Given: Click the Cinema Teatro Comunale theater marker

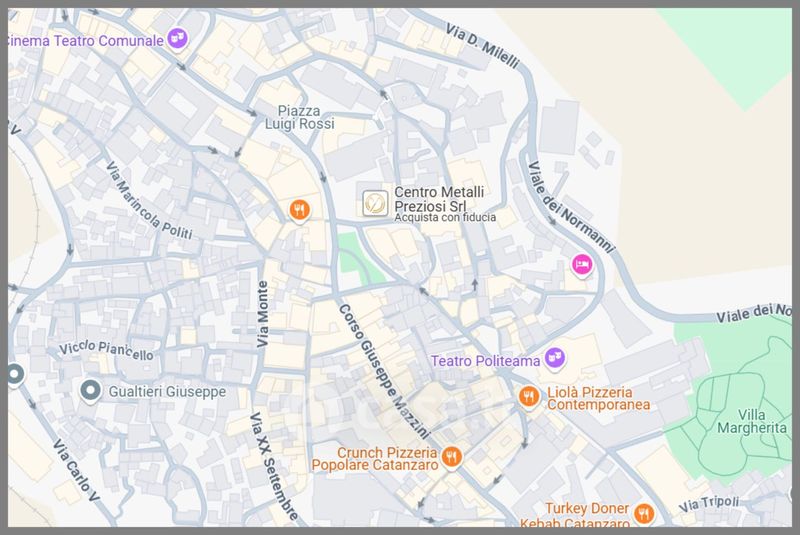Looking at the screenshot, I should click(x=178, y=39).
